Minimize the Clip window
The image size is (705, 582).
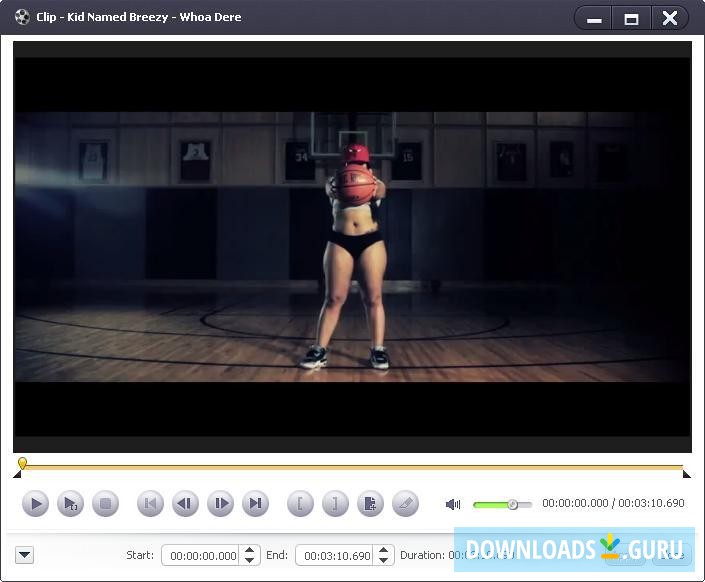coord(594,19)
